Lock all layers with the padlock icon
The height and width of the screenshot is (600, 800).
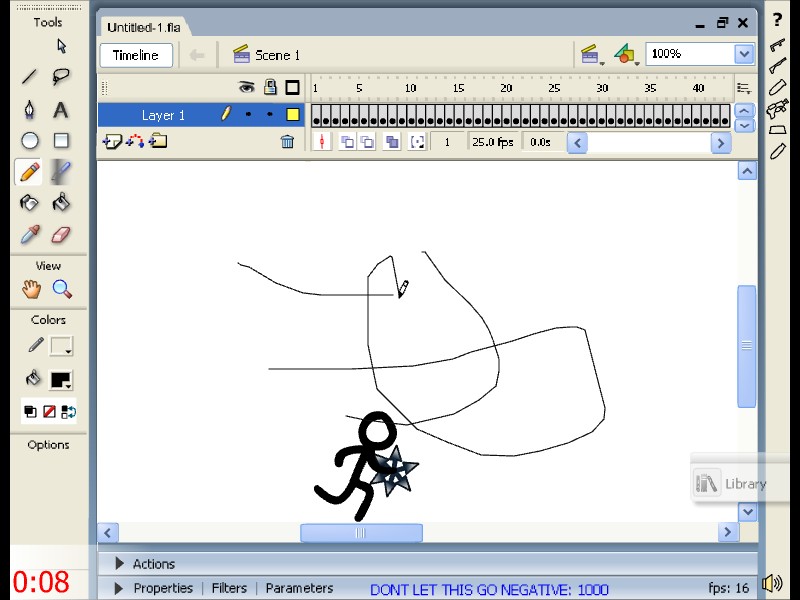[269, 88]
